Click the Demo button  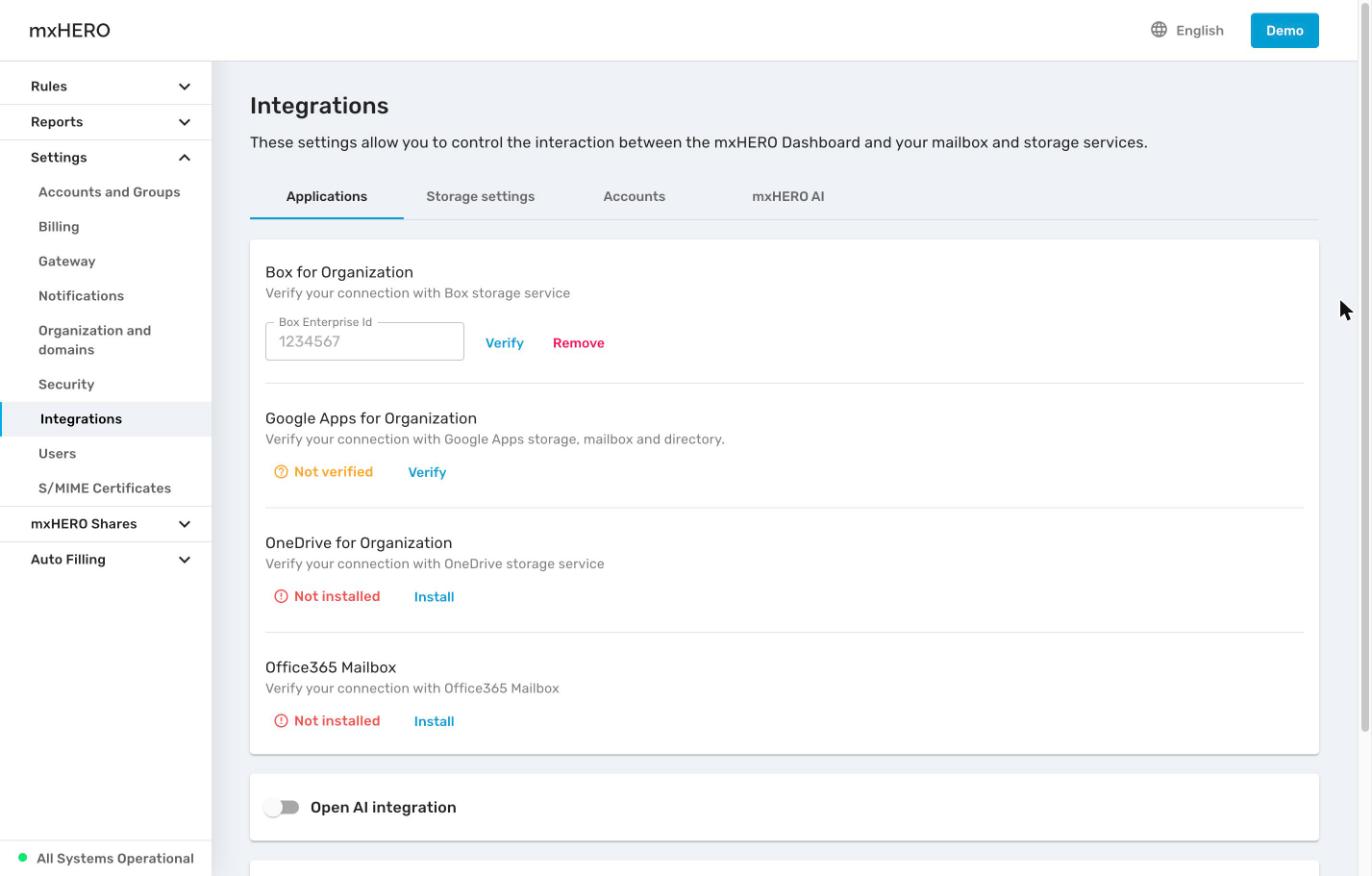tap(1285, 30)
